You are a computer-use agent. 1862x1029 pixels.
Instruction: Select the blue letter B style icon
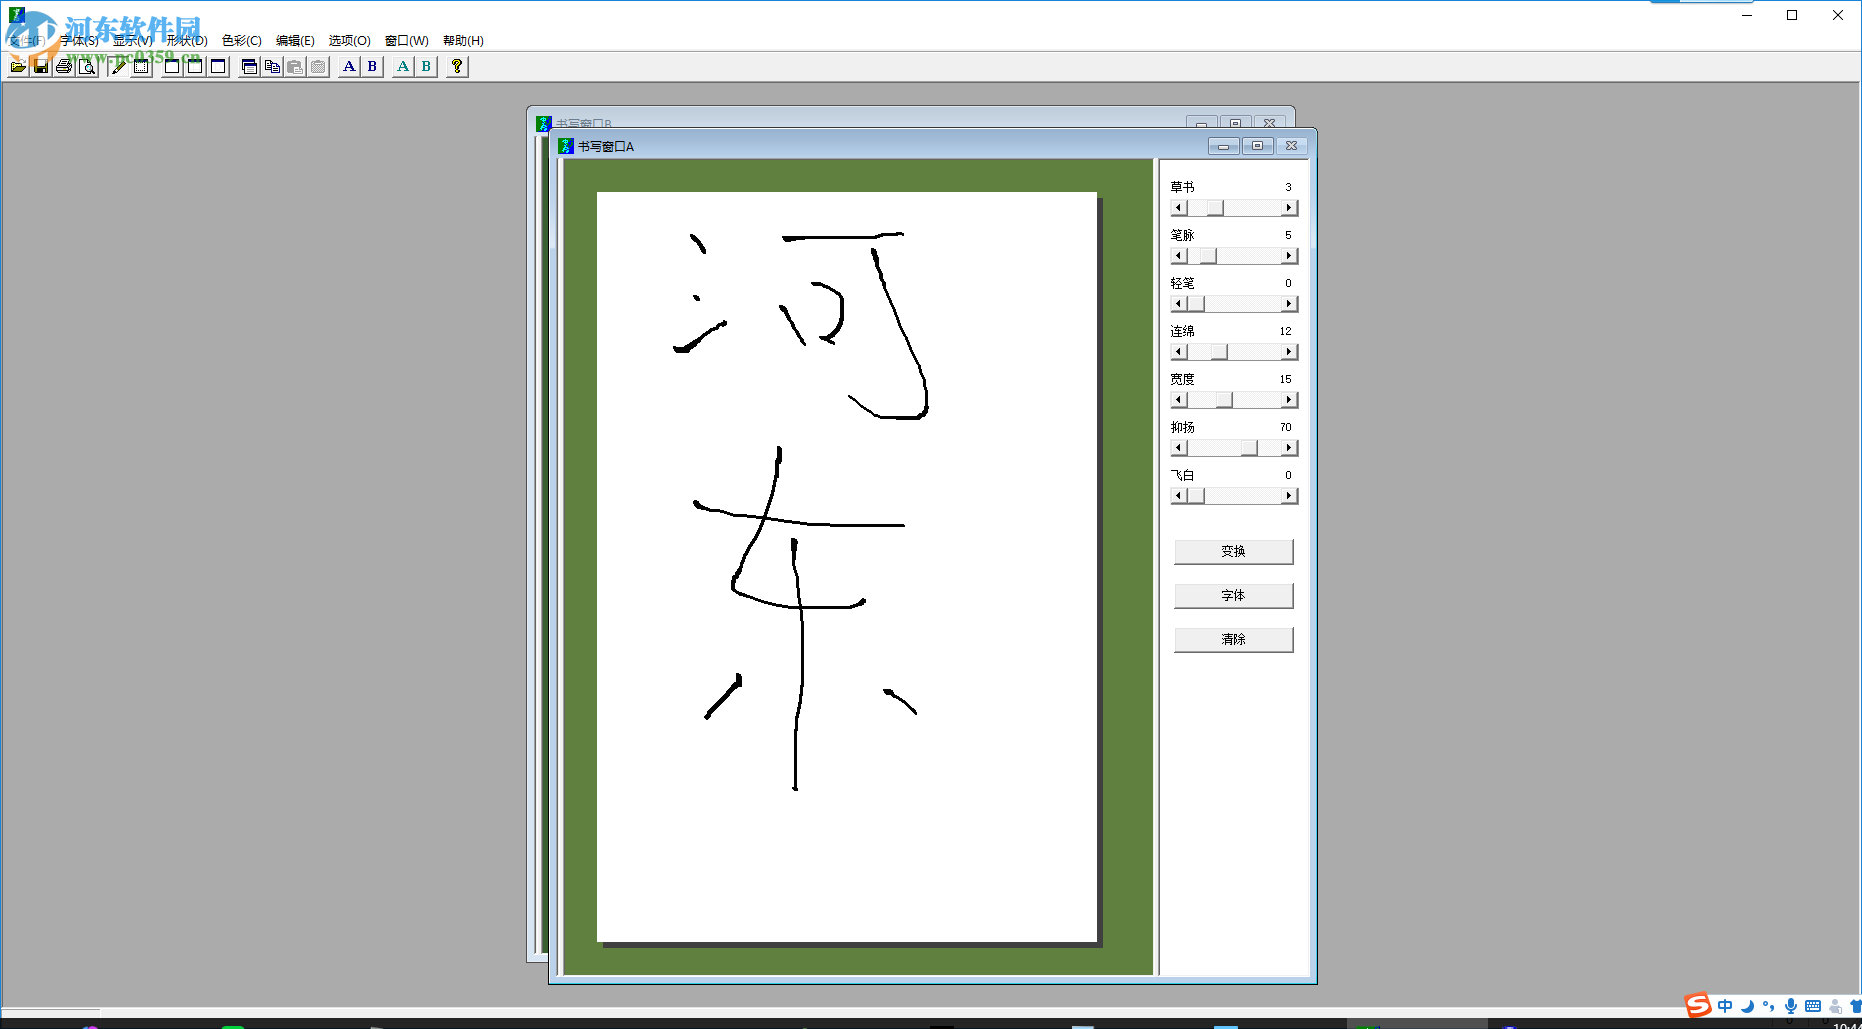[371, 66]
